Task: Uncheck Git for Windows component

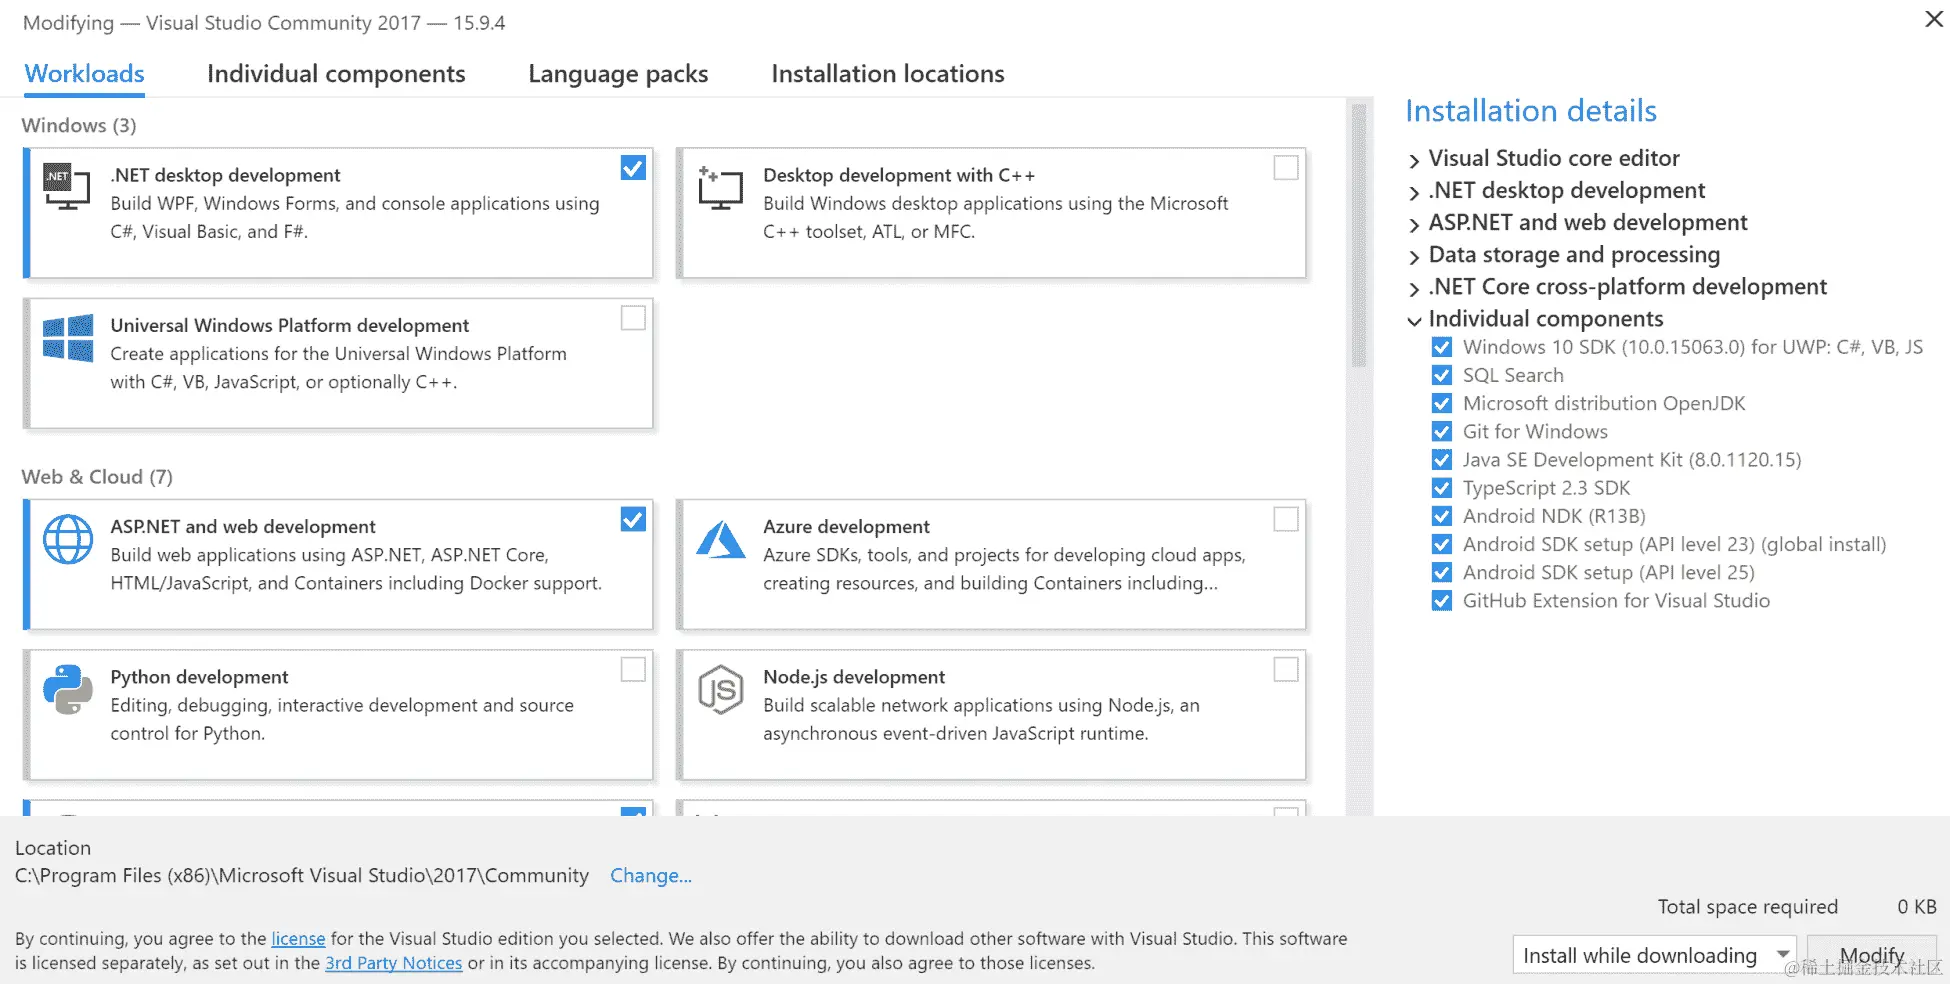Action: [1441, 431]
